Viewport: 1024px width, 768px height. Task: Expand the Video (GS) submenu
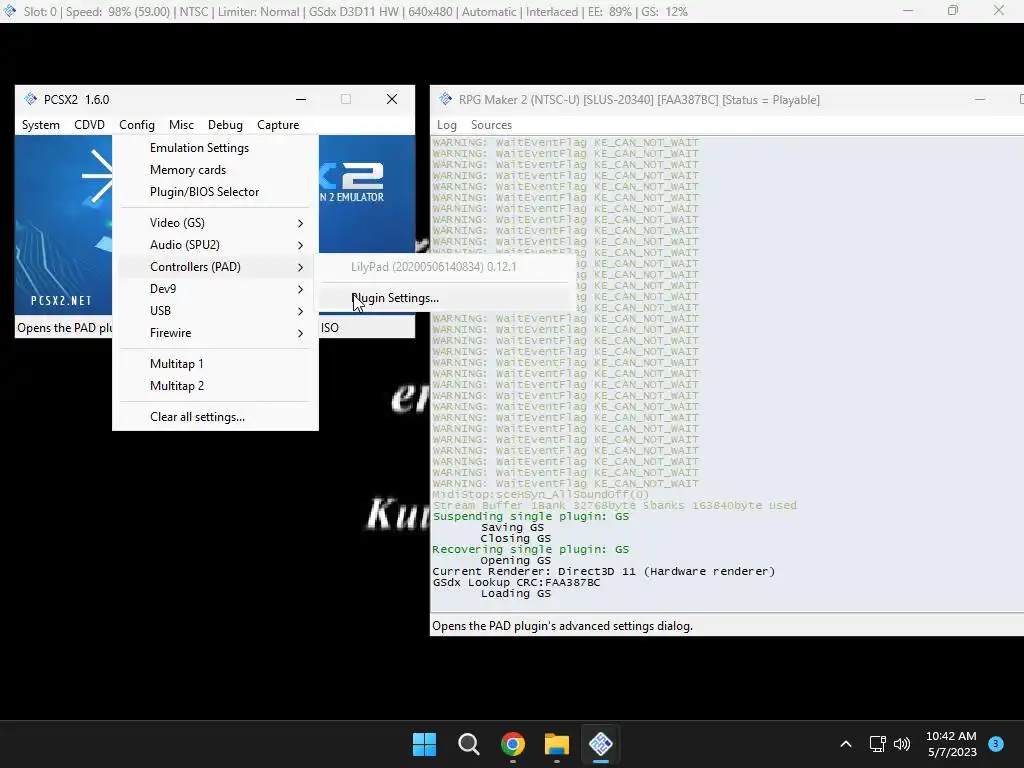coord(216,223)
